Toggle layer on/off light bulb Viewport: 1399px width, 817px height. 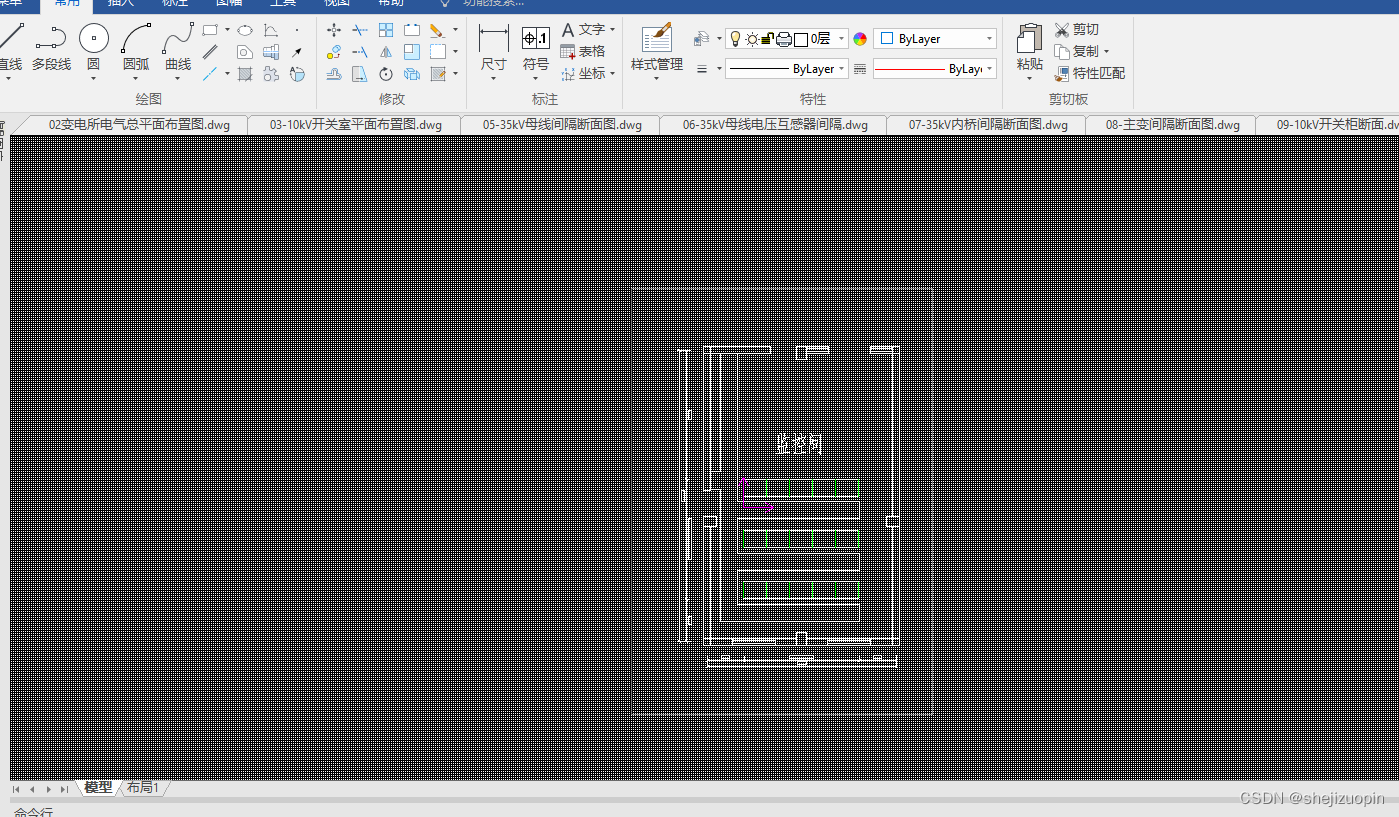click(x=735, y=39)
